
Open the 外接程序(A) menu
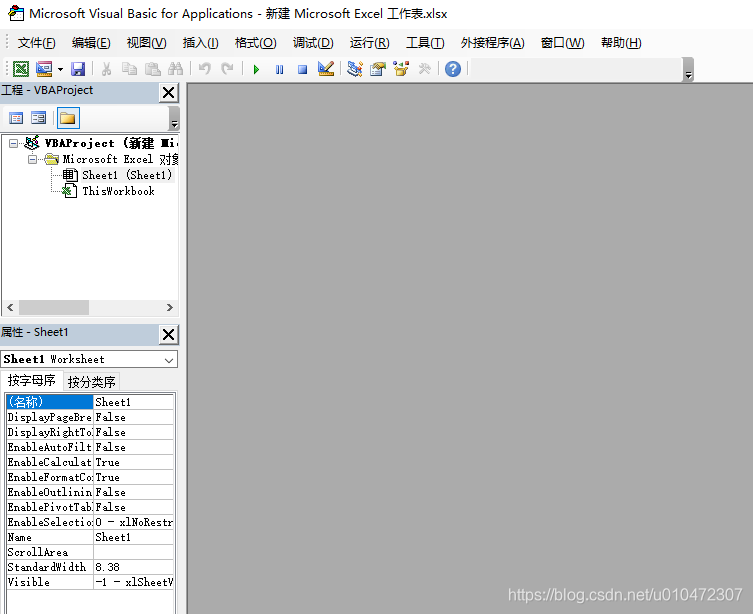pyautogui.click(x=492, y=43)
